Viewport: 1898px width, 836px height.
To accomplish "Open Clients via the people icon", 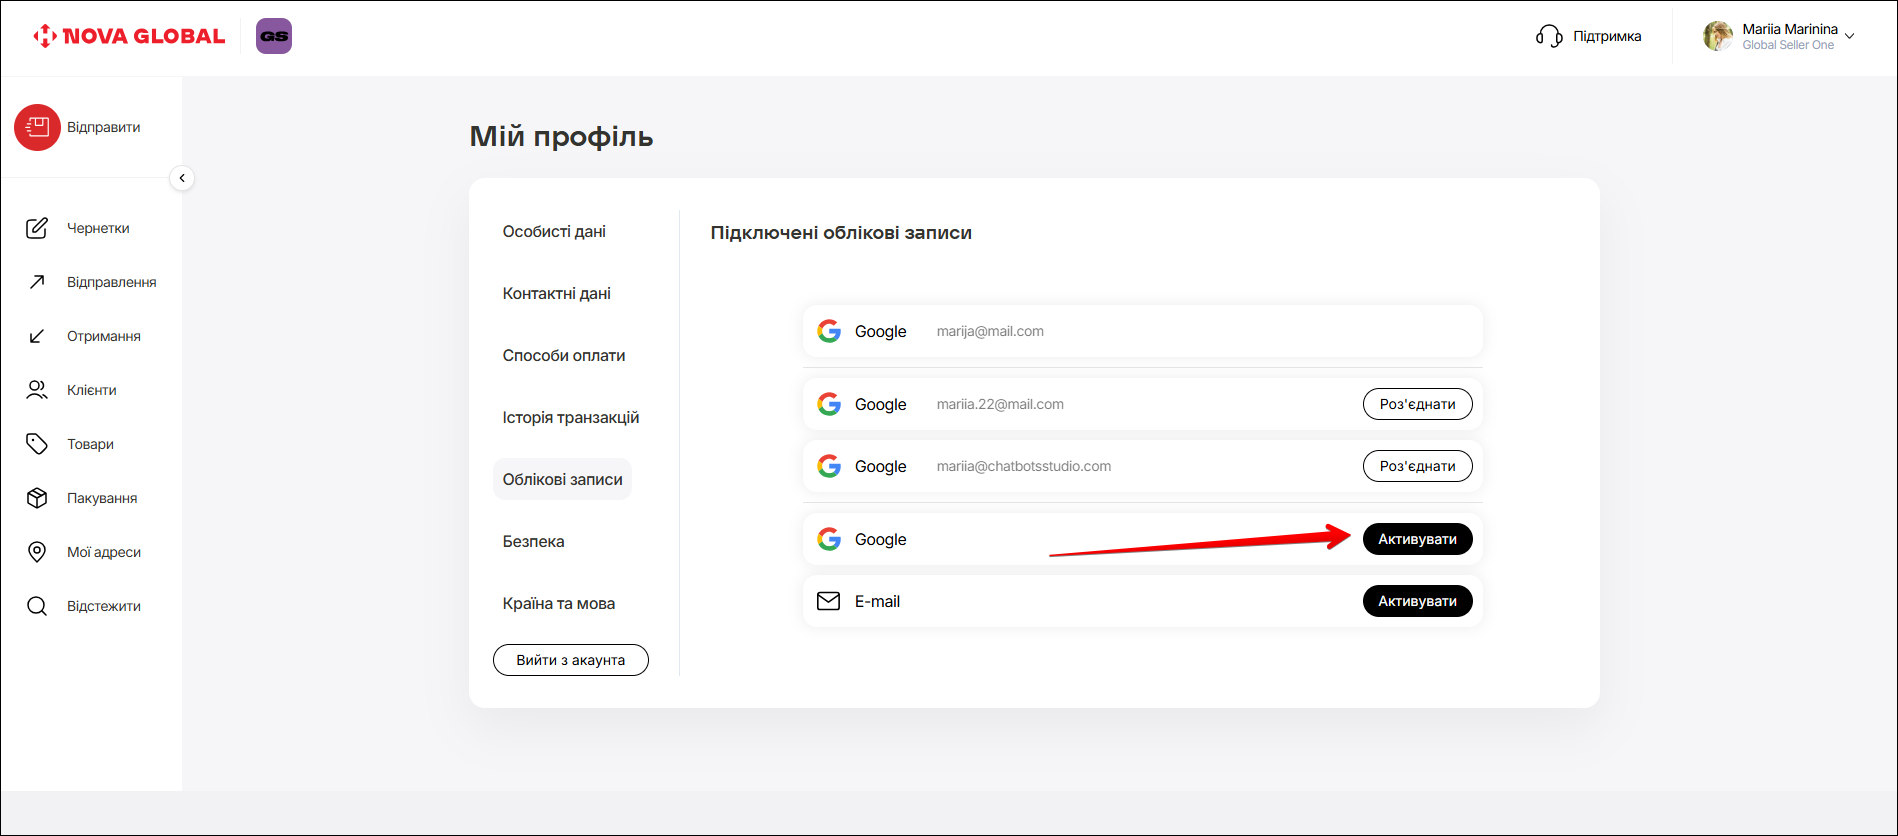I will click(37, 390).
